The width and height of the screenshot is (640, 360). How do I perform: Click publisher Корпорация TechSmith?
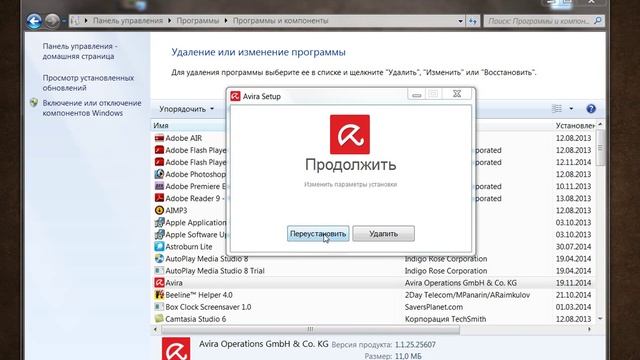click(x=445, y=319)
